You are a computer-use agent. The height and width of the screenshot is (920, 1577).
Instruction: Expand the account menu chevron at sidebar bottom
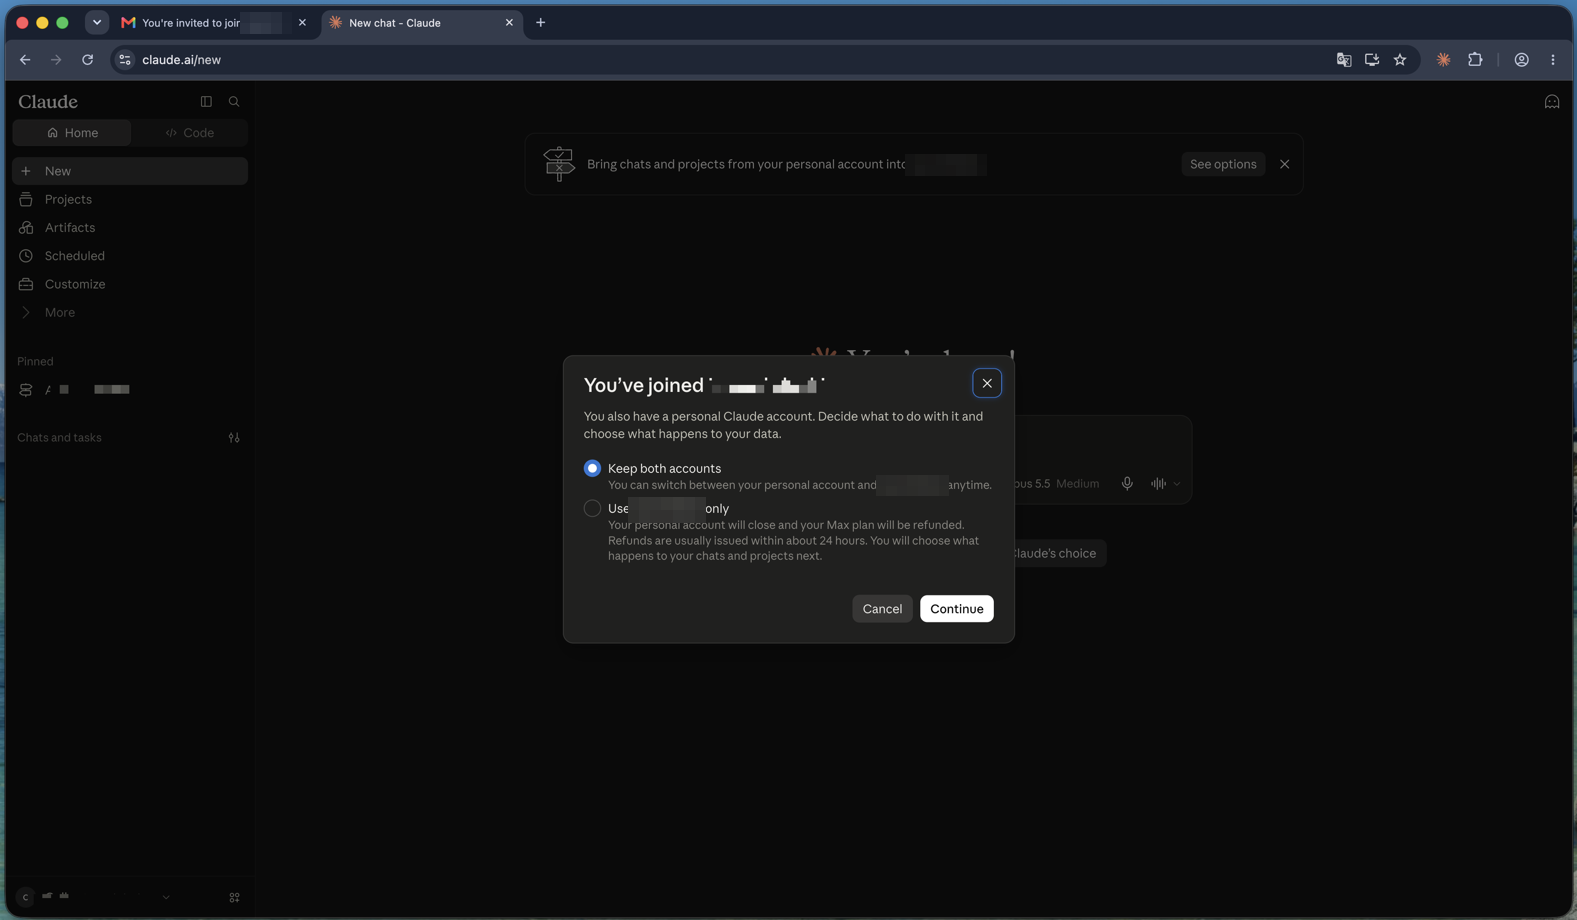tap(166, 897)
